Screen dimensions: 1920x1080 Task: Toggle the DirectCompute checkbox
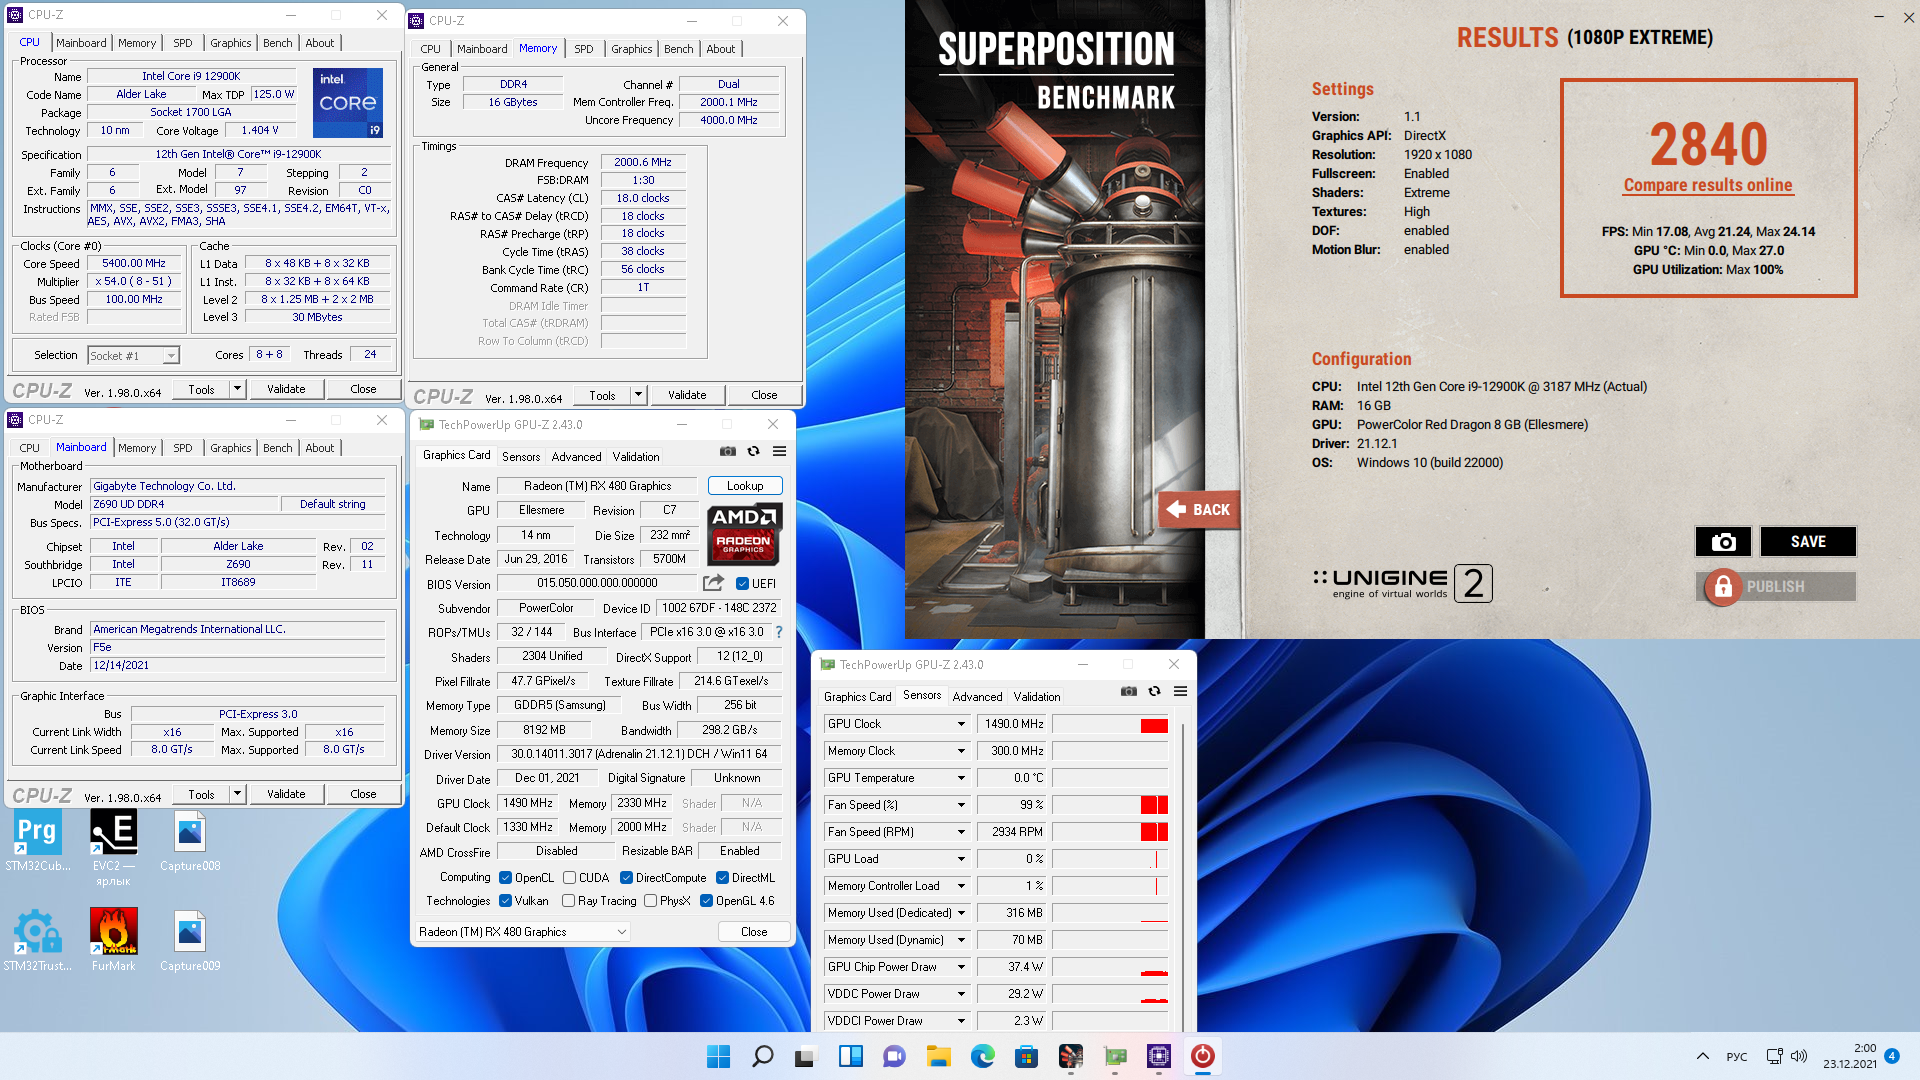[626, 878]
